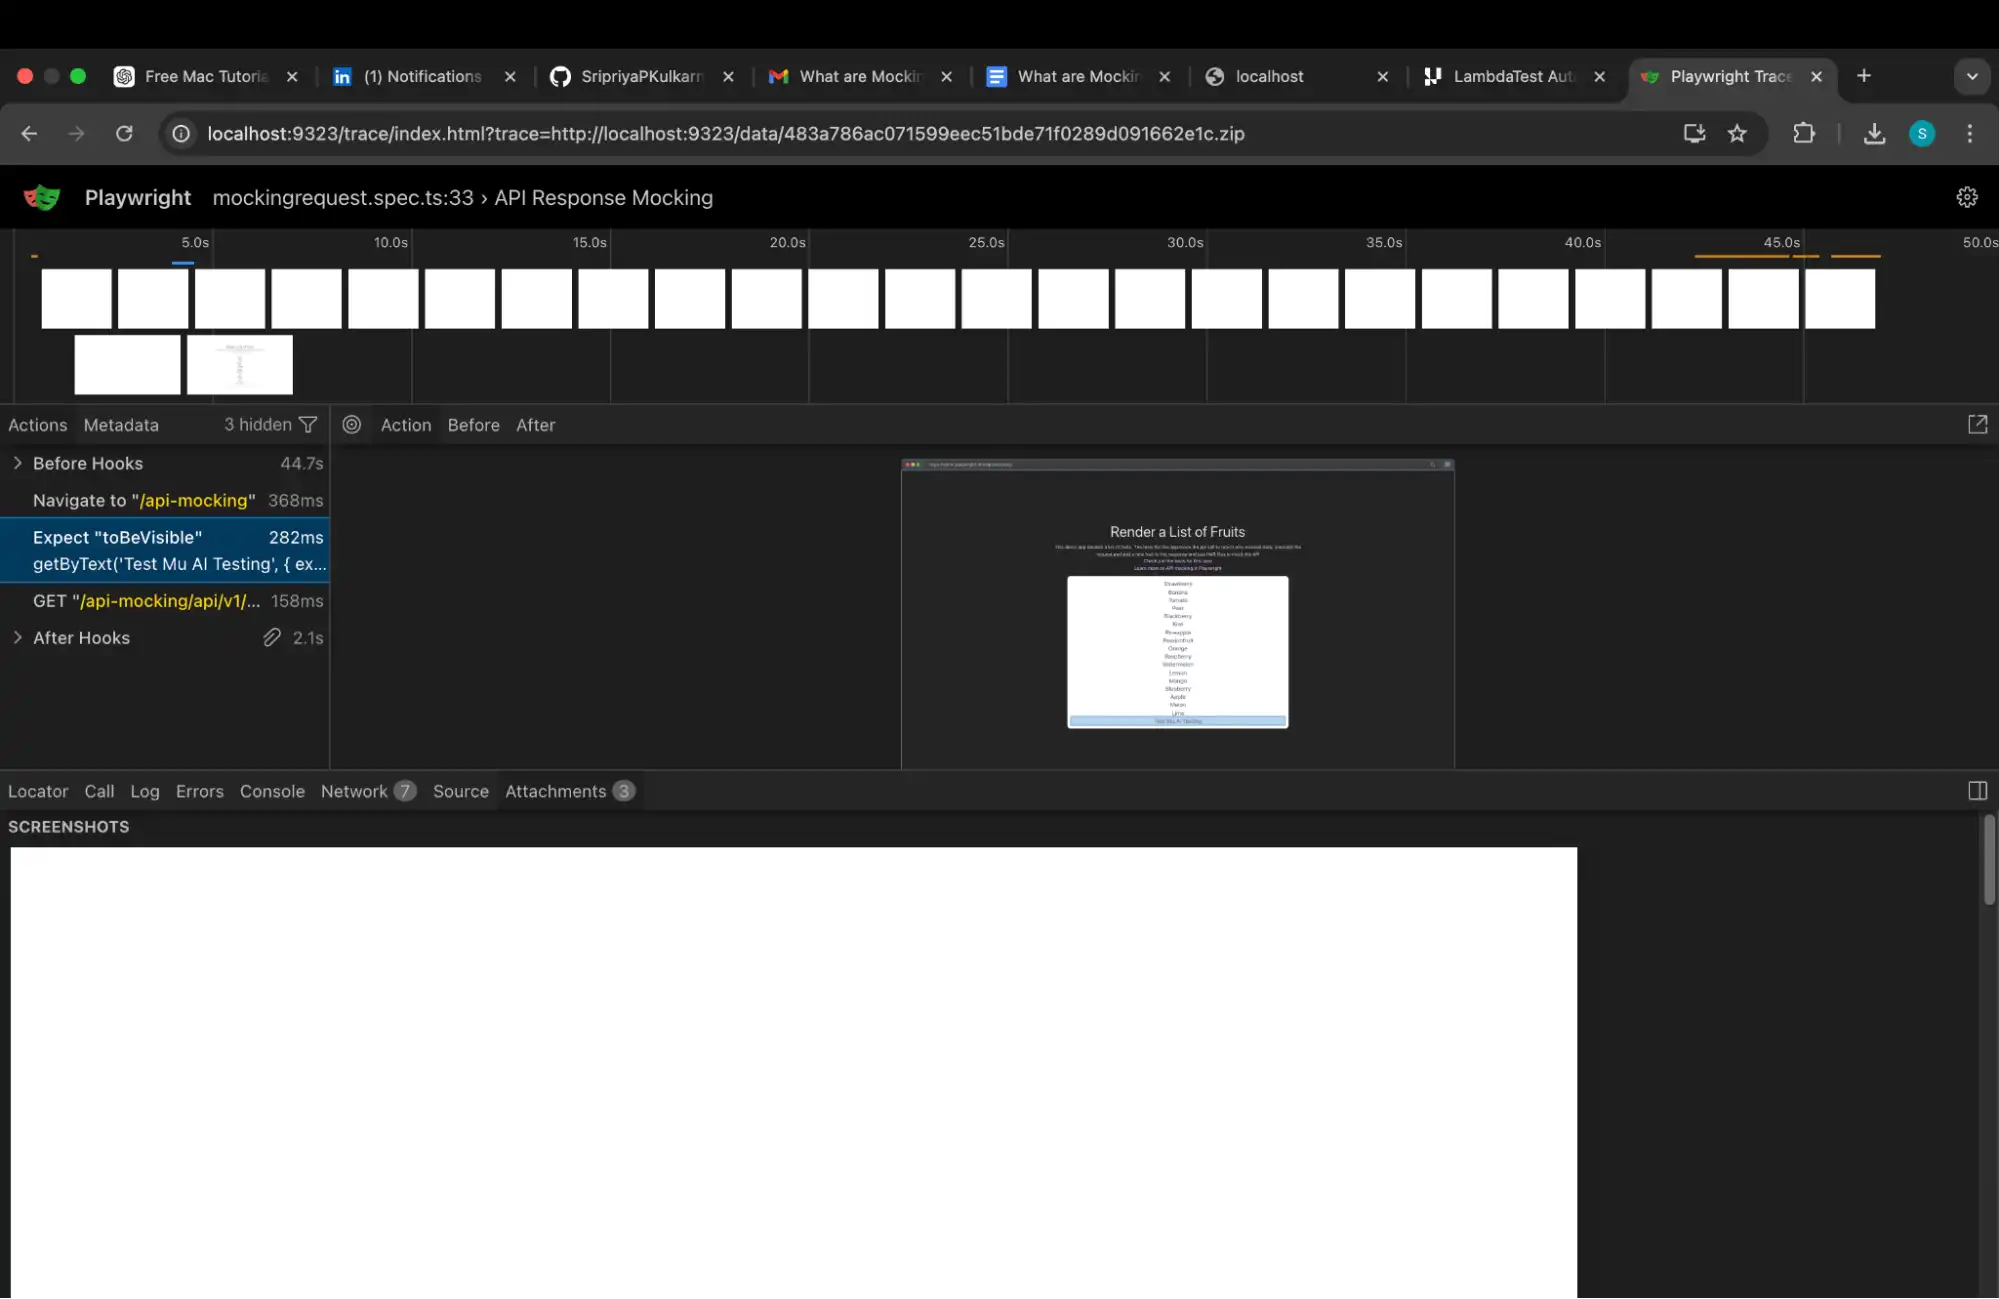Screen dimensions: 1999x1299
Task: Click the attachments panel vertical scrollbar
Action: [x=1988, y=860]
